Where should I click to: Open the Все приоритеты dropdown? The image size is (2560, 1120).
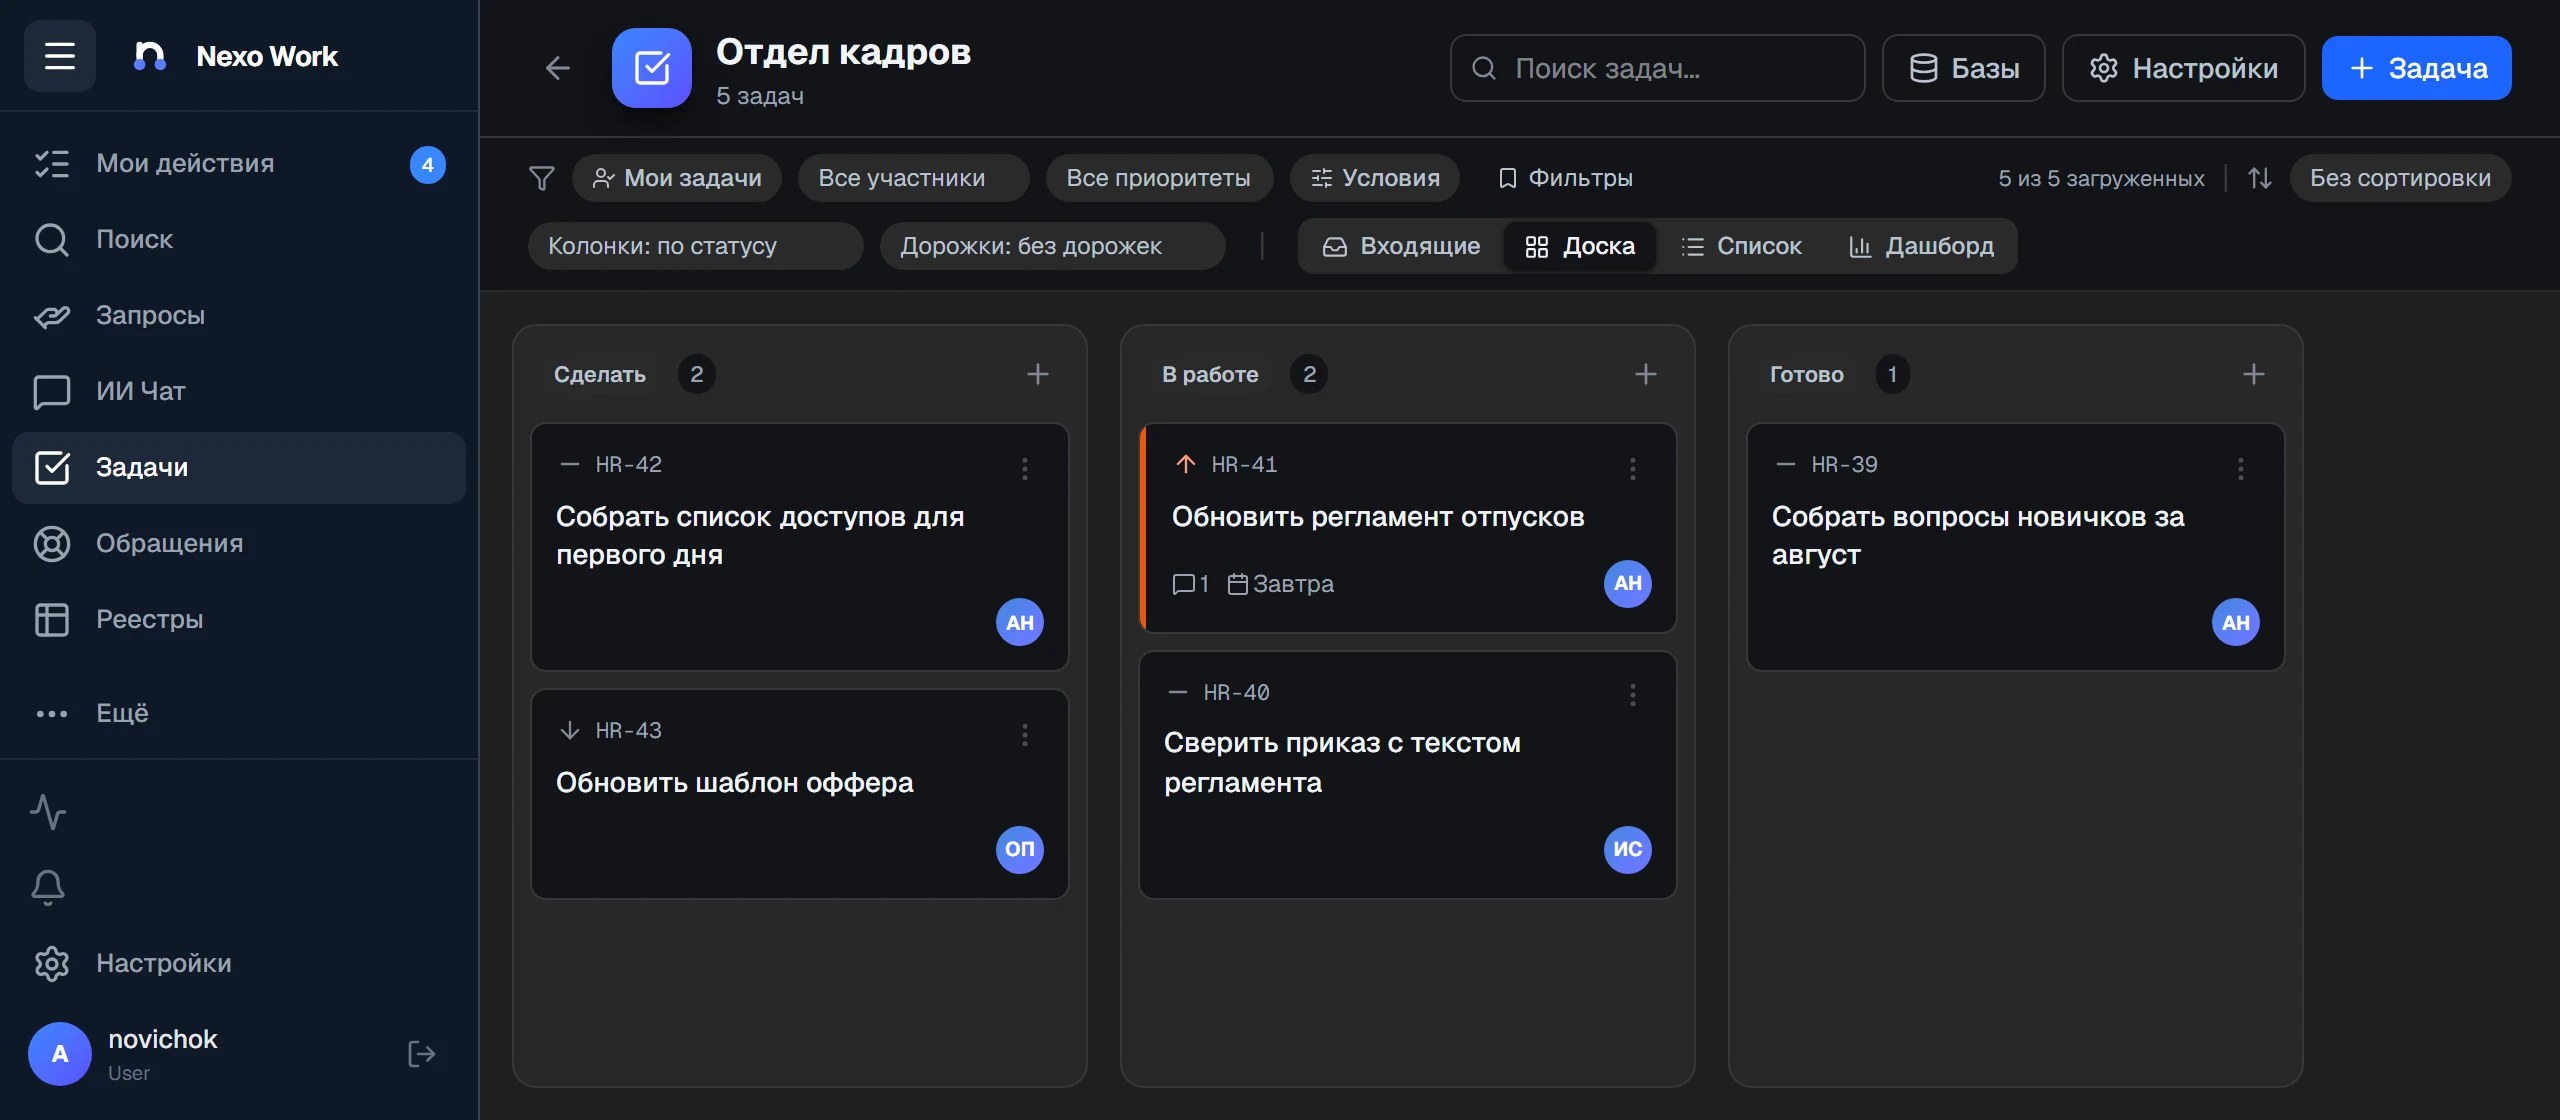click(x=1160, y=178)
